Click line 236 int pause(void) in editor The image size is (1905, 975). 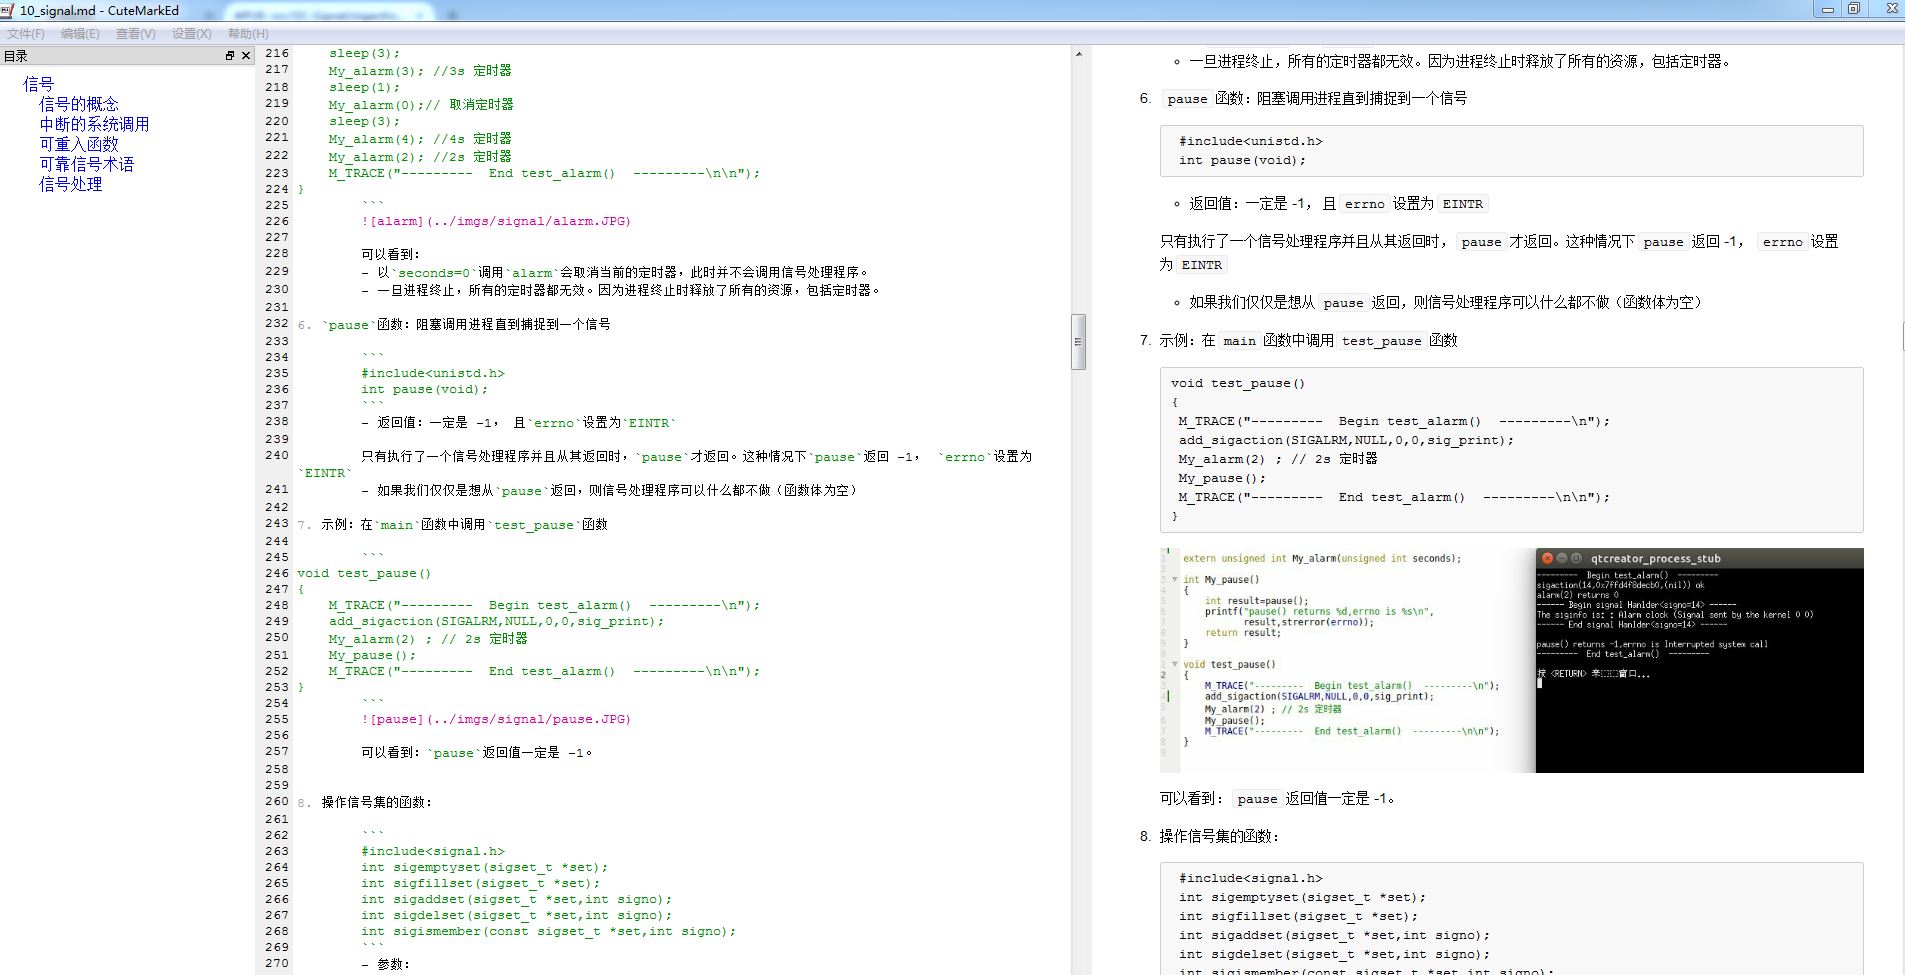425,389
